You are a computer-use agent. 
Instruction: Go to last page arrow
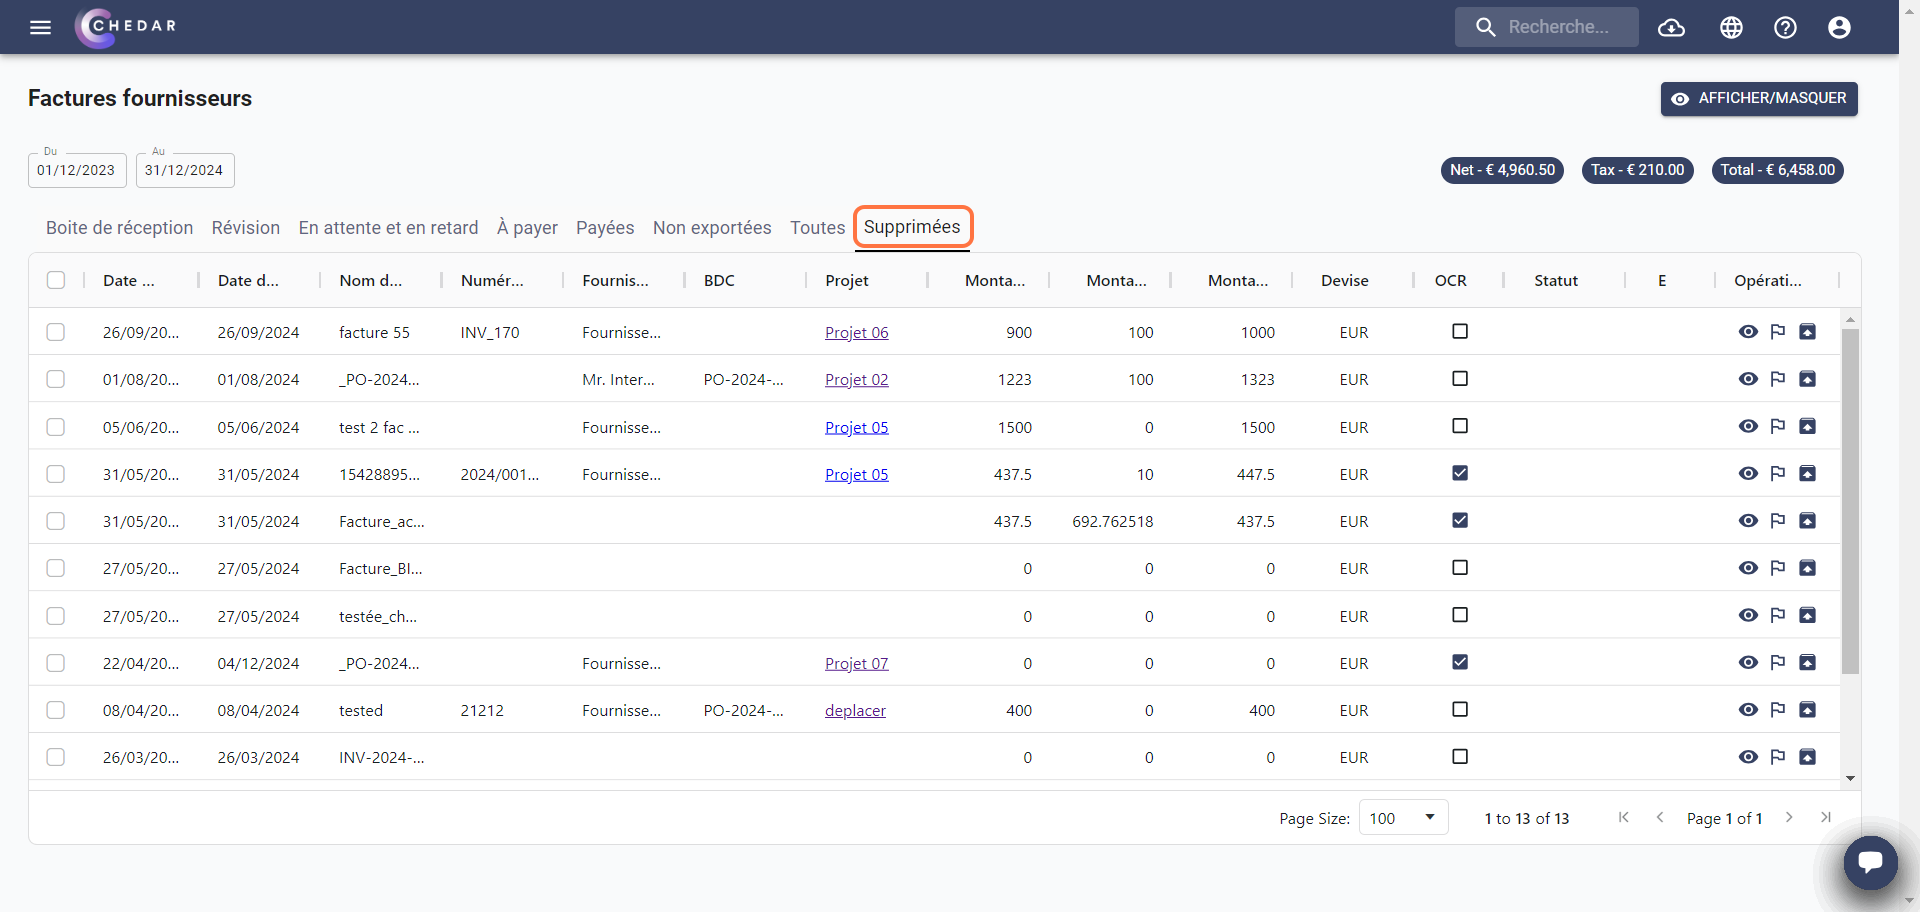(x=1826, y=818)
